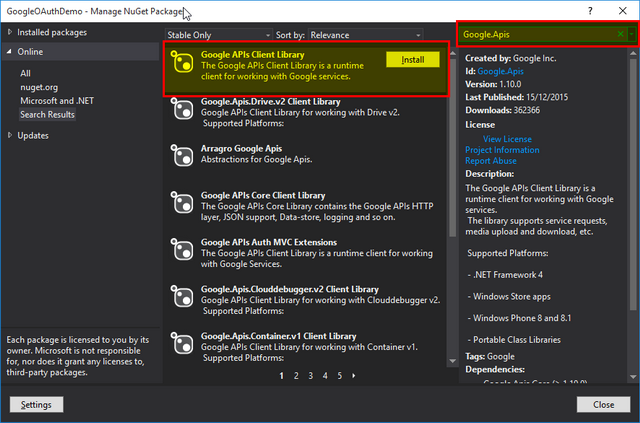
Task: Click the .NET Framework 4 platform text
Action: (505, 275)
